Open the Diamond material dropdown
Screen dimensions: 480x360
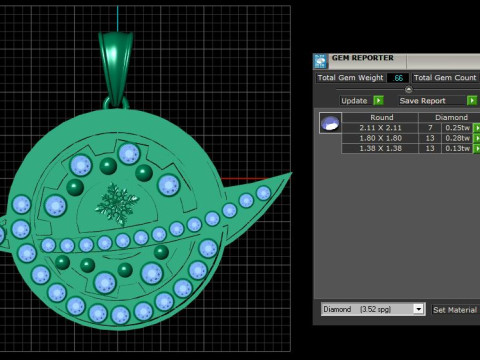(x=419, y=309)
